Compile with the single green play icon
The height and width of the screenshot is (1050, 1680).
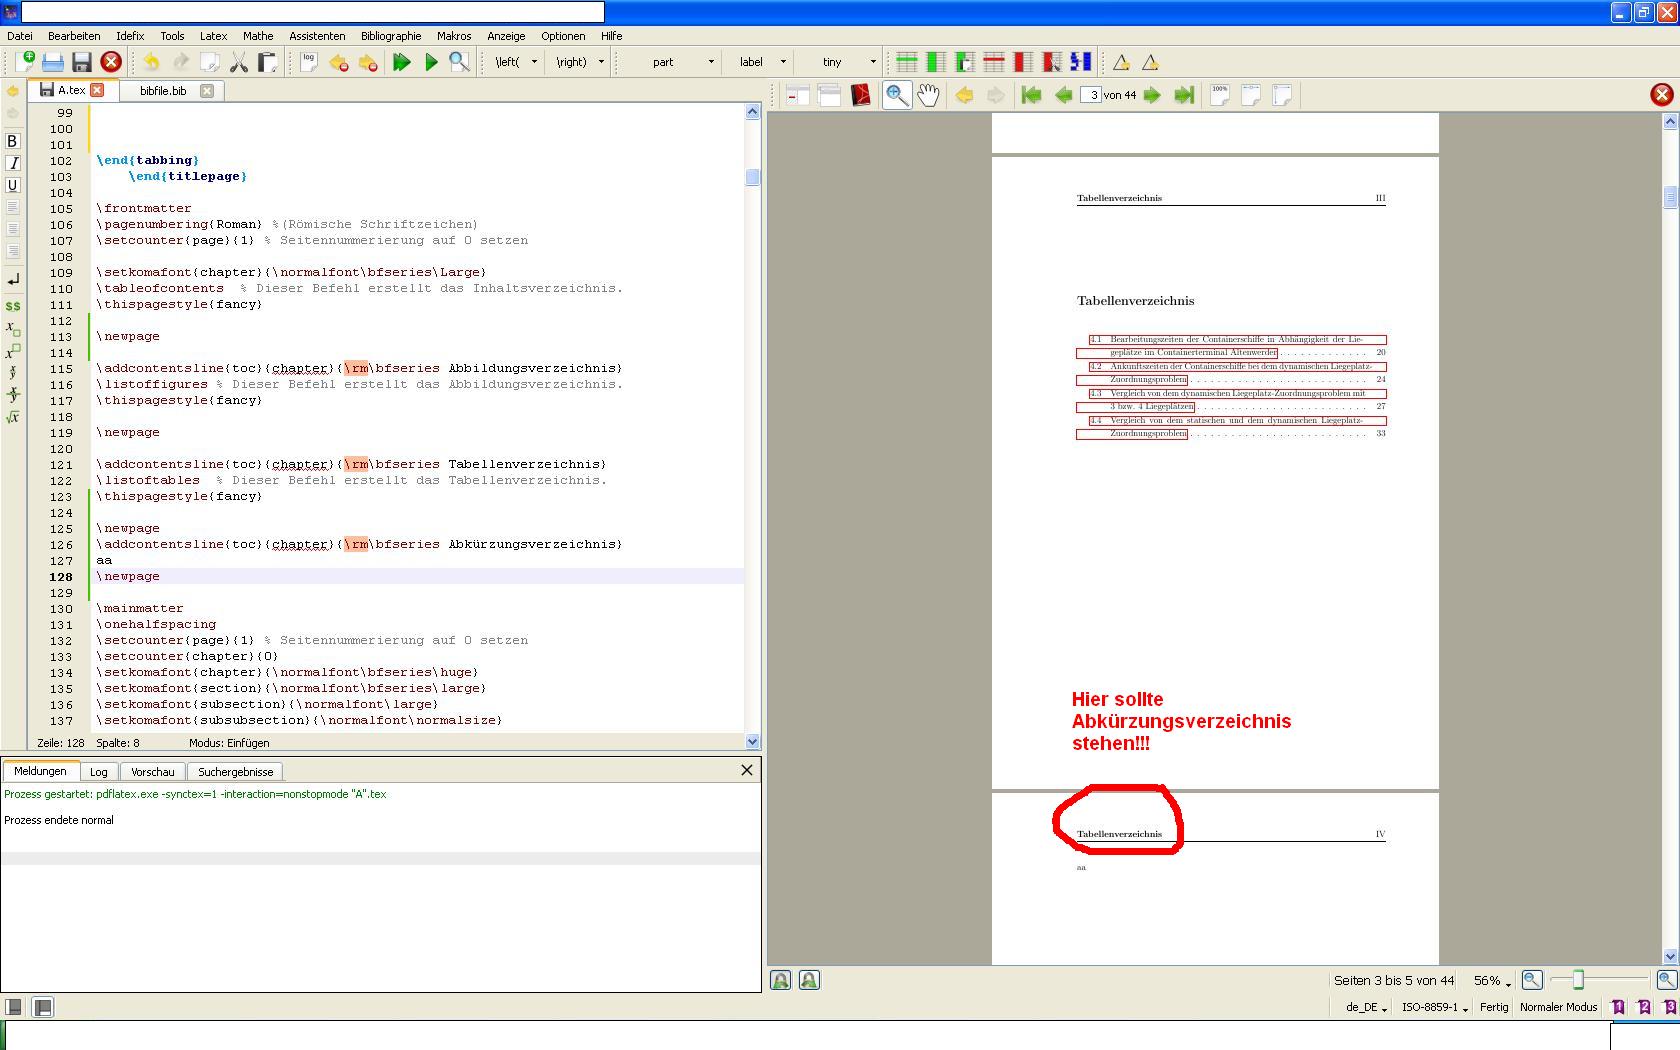[x=431, y=62]
